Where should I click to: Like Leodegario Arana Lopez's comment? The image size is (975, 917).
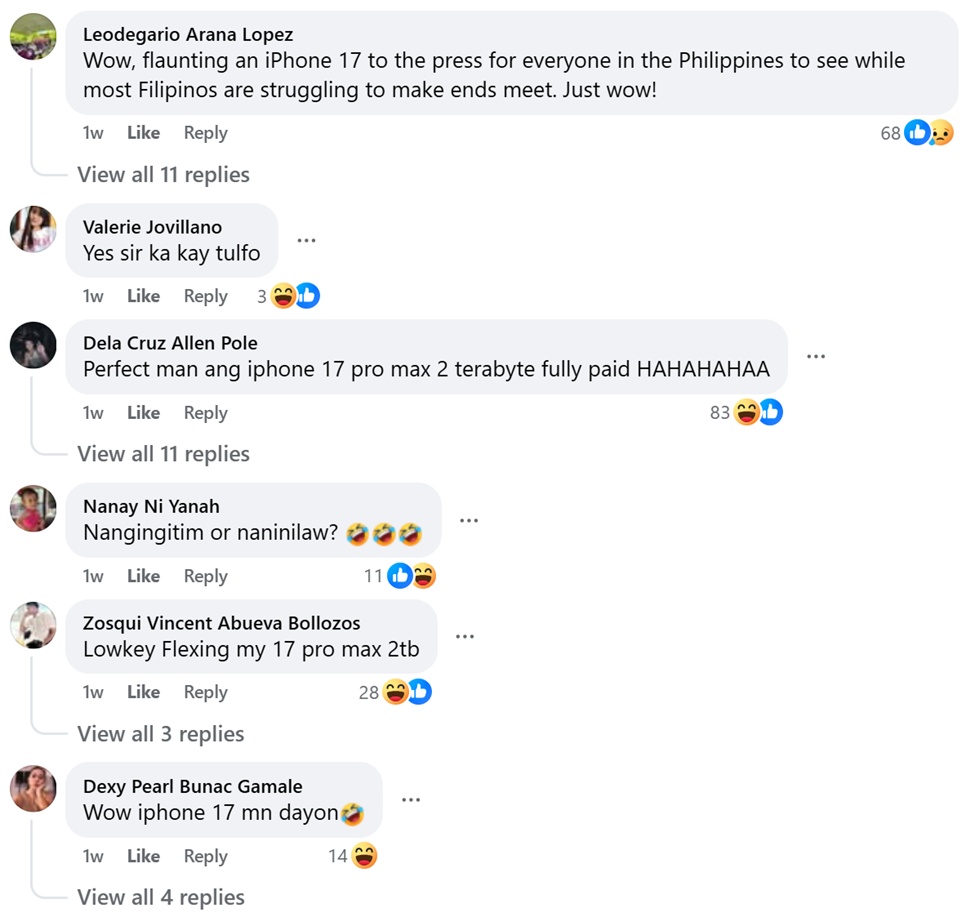click(144, 132)
